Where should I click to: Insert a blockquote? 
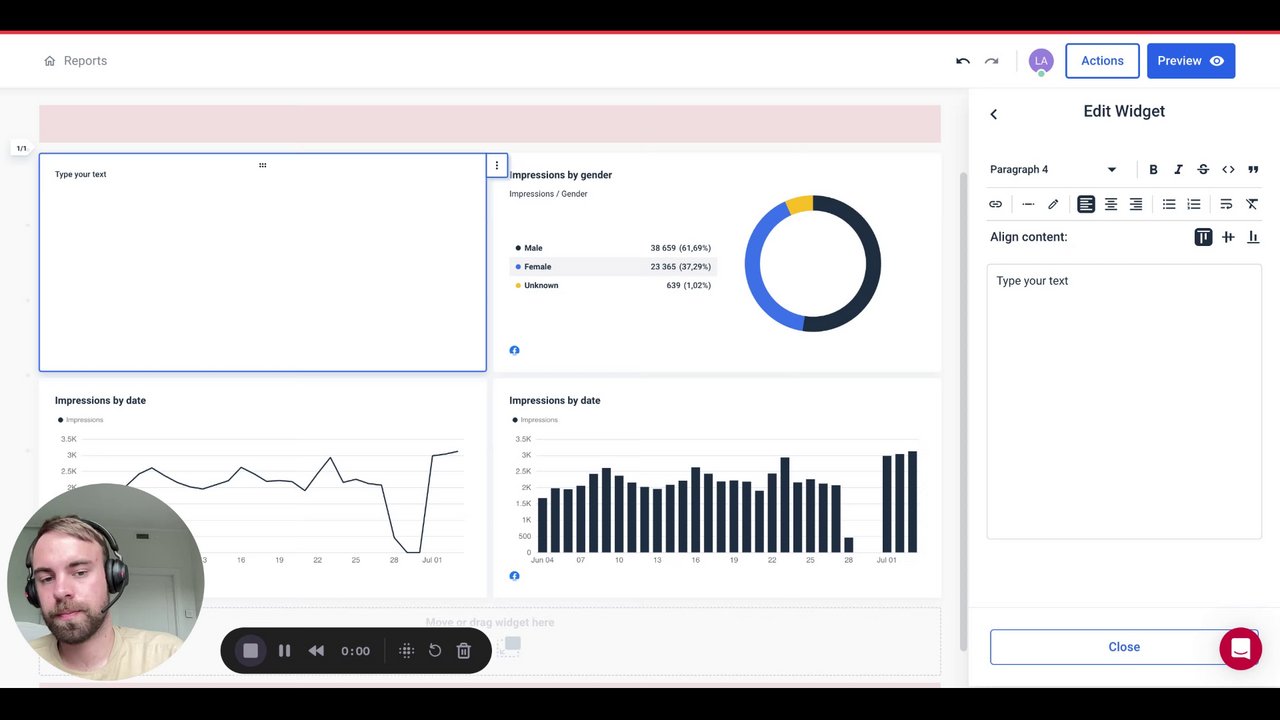point(1253,170)
